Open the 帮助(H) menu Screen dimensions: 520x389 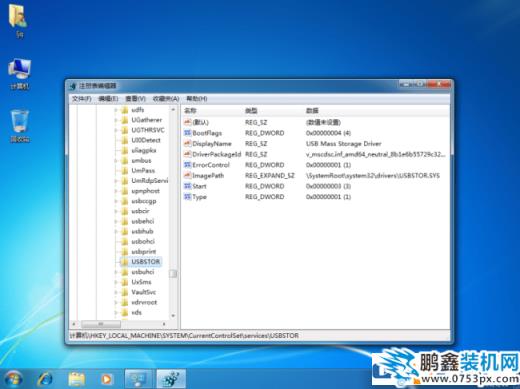196,99
